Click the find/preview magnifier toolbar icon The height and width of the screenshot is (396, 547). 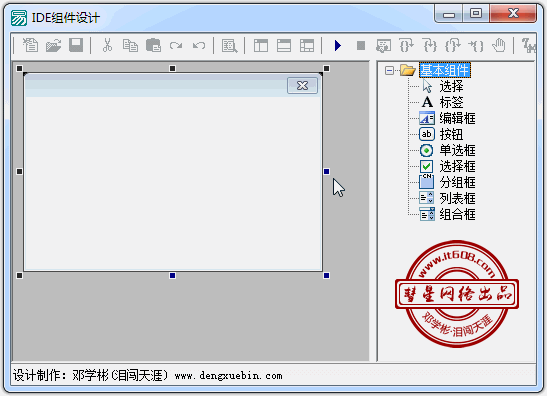coord(229,45)
